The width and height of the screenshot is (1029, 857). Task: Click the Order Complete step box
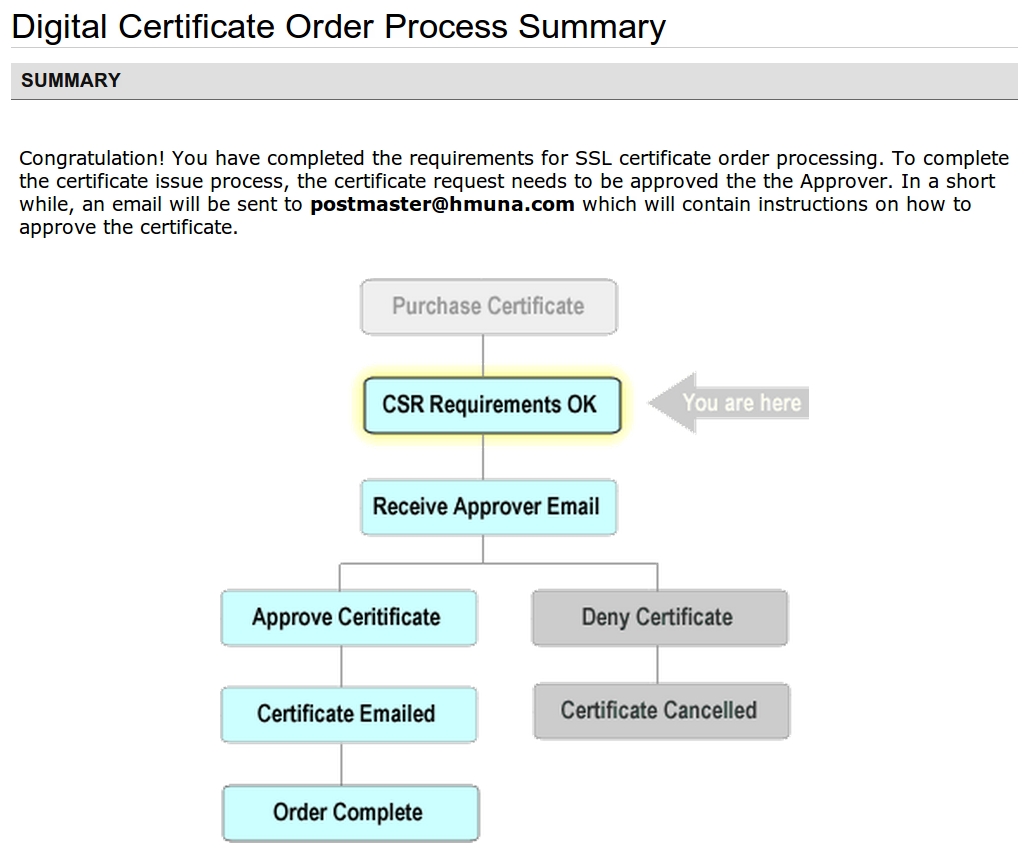349,812
